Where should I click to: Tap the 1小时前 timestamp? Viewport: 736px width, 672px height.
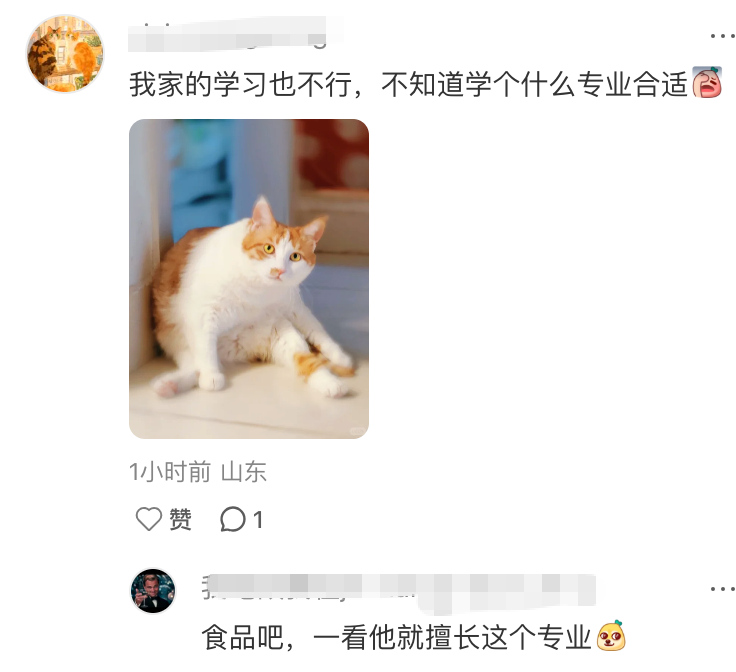(x=170, y=472)
